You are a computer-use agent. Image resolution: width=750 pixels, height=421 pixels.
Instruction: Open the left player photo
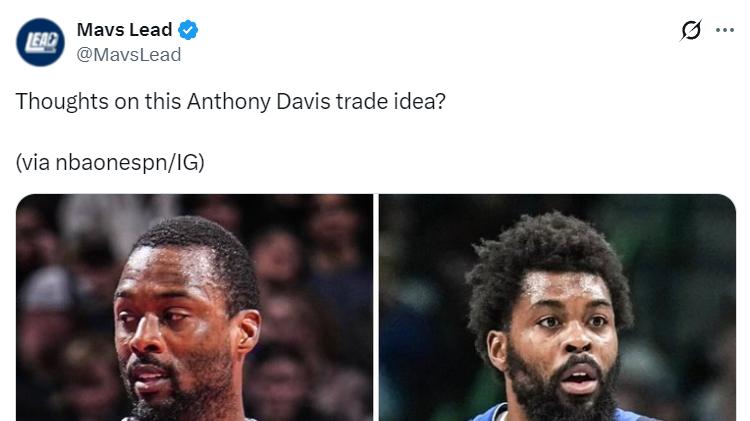[x=194, y=308]
